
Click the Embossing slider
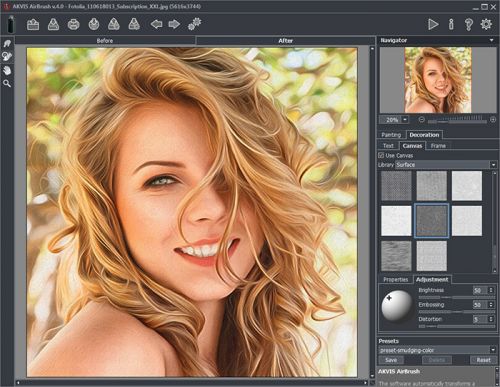click(x=457, y=312)
